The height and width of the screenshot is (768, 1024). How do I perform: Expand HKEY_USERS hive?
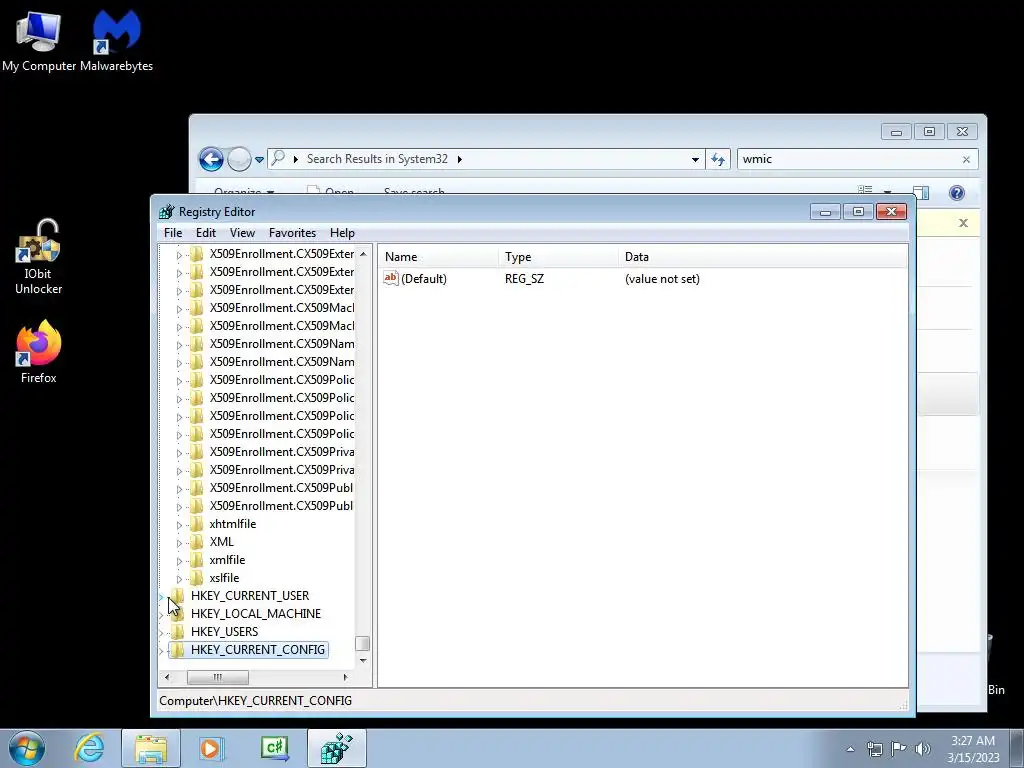(161, 632)
